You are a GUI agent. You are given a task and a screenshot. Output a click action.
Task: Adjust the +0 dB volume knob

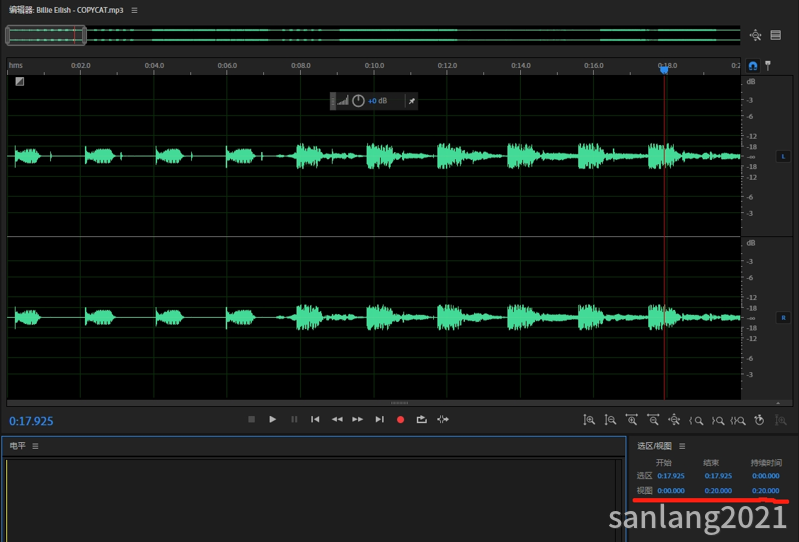358,101
